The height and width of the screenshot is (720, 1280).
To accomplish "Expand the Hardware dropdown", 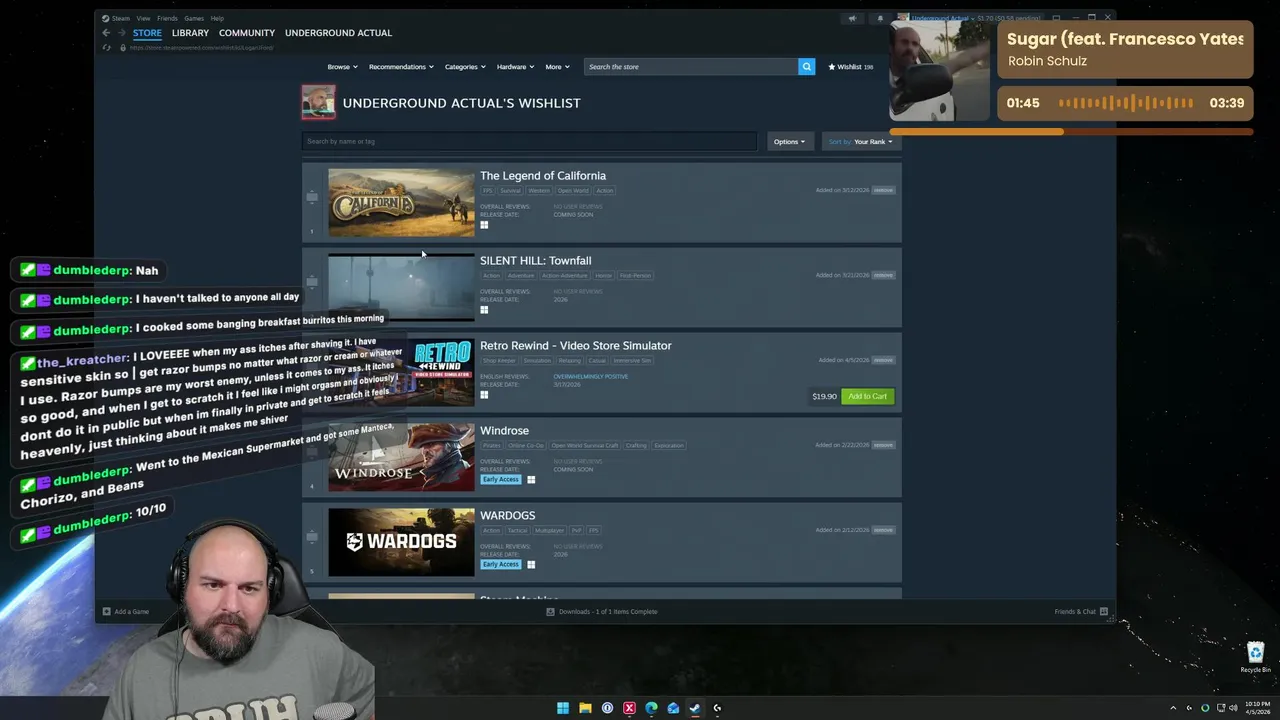I will click(515, 67).
